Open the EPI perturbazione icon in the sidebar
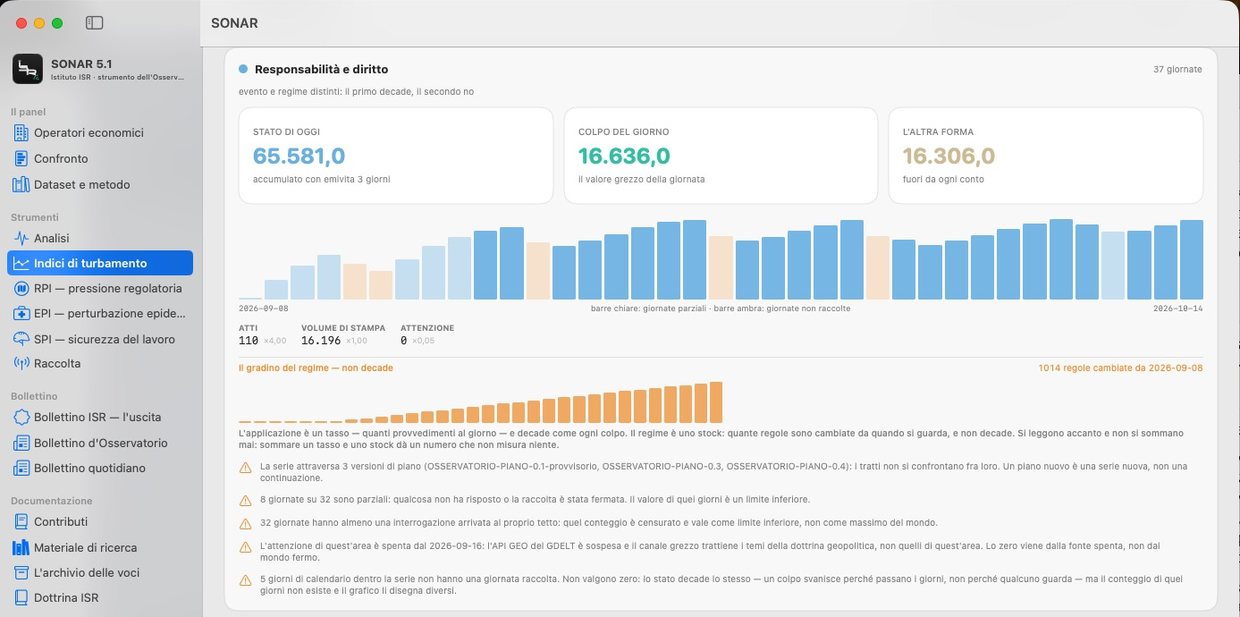 pyautogui.click(x=22, y=314)
